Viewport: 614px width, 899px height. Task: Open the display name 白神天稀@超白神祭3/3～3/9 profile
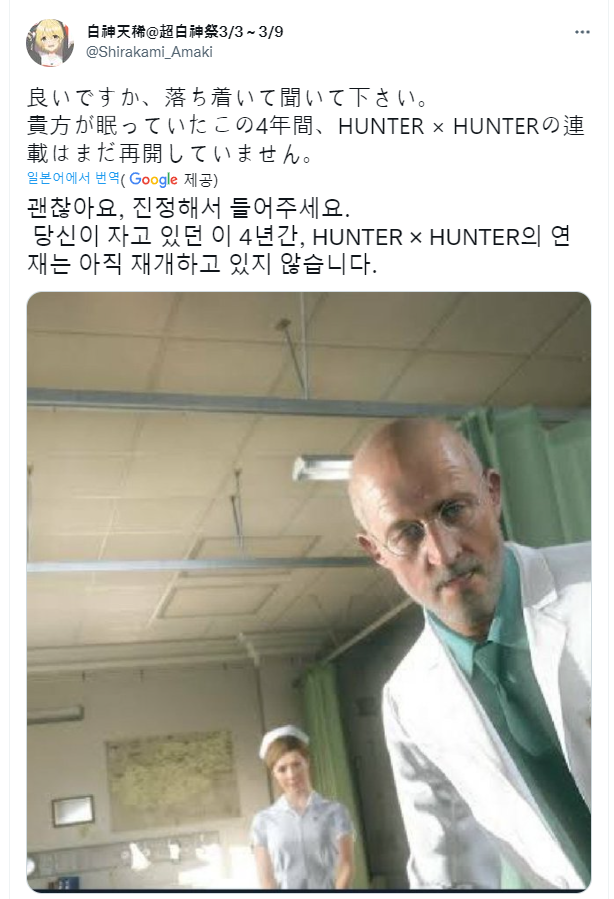coord(185,32)
